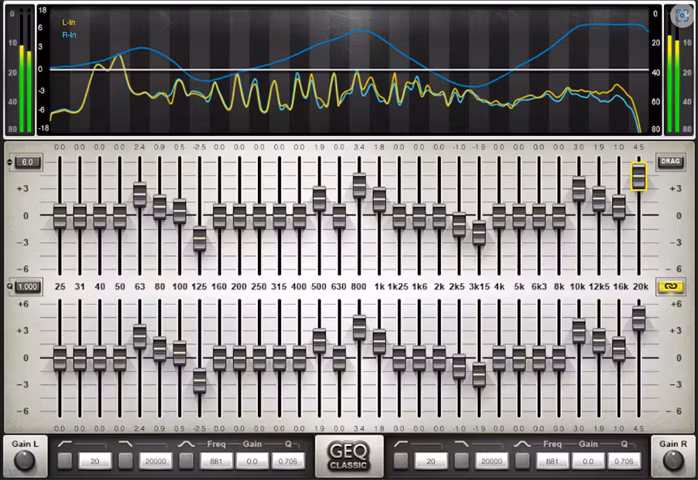This screenshot has height=480, width=698.
Task: Click the R-In legend label
Action: (x=69, y=35)
